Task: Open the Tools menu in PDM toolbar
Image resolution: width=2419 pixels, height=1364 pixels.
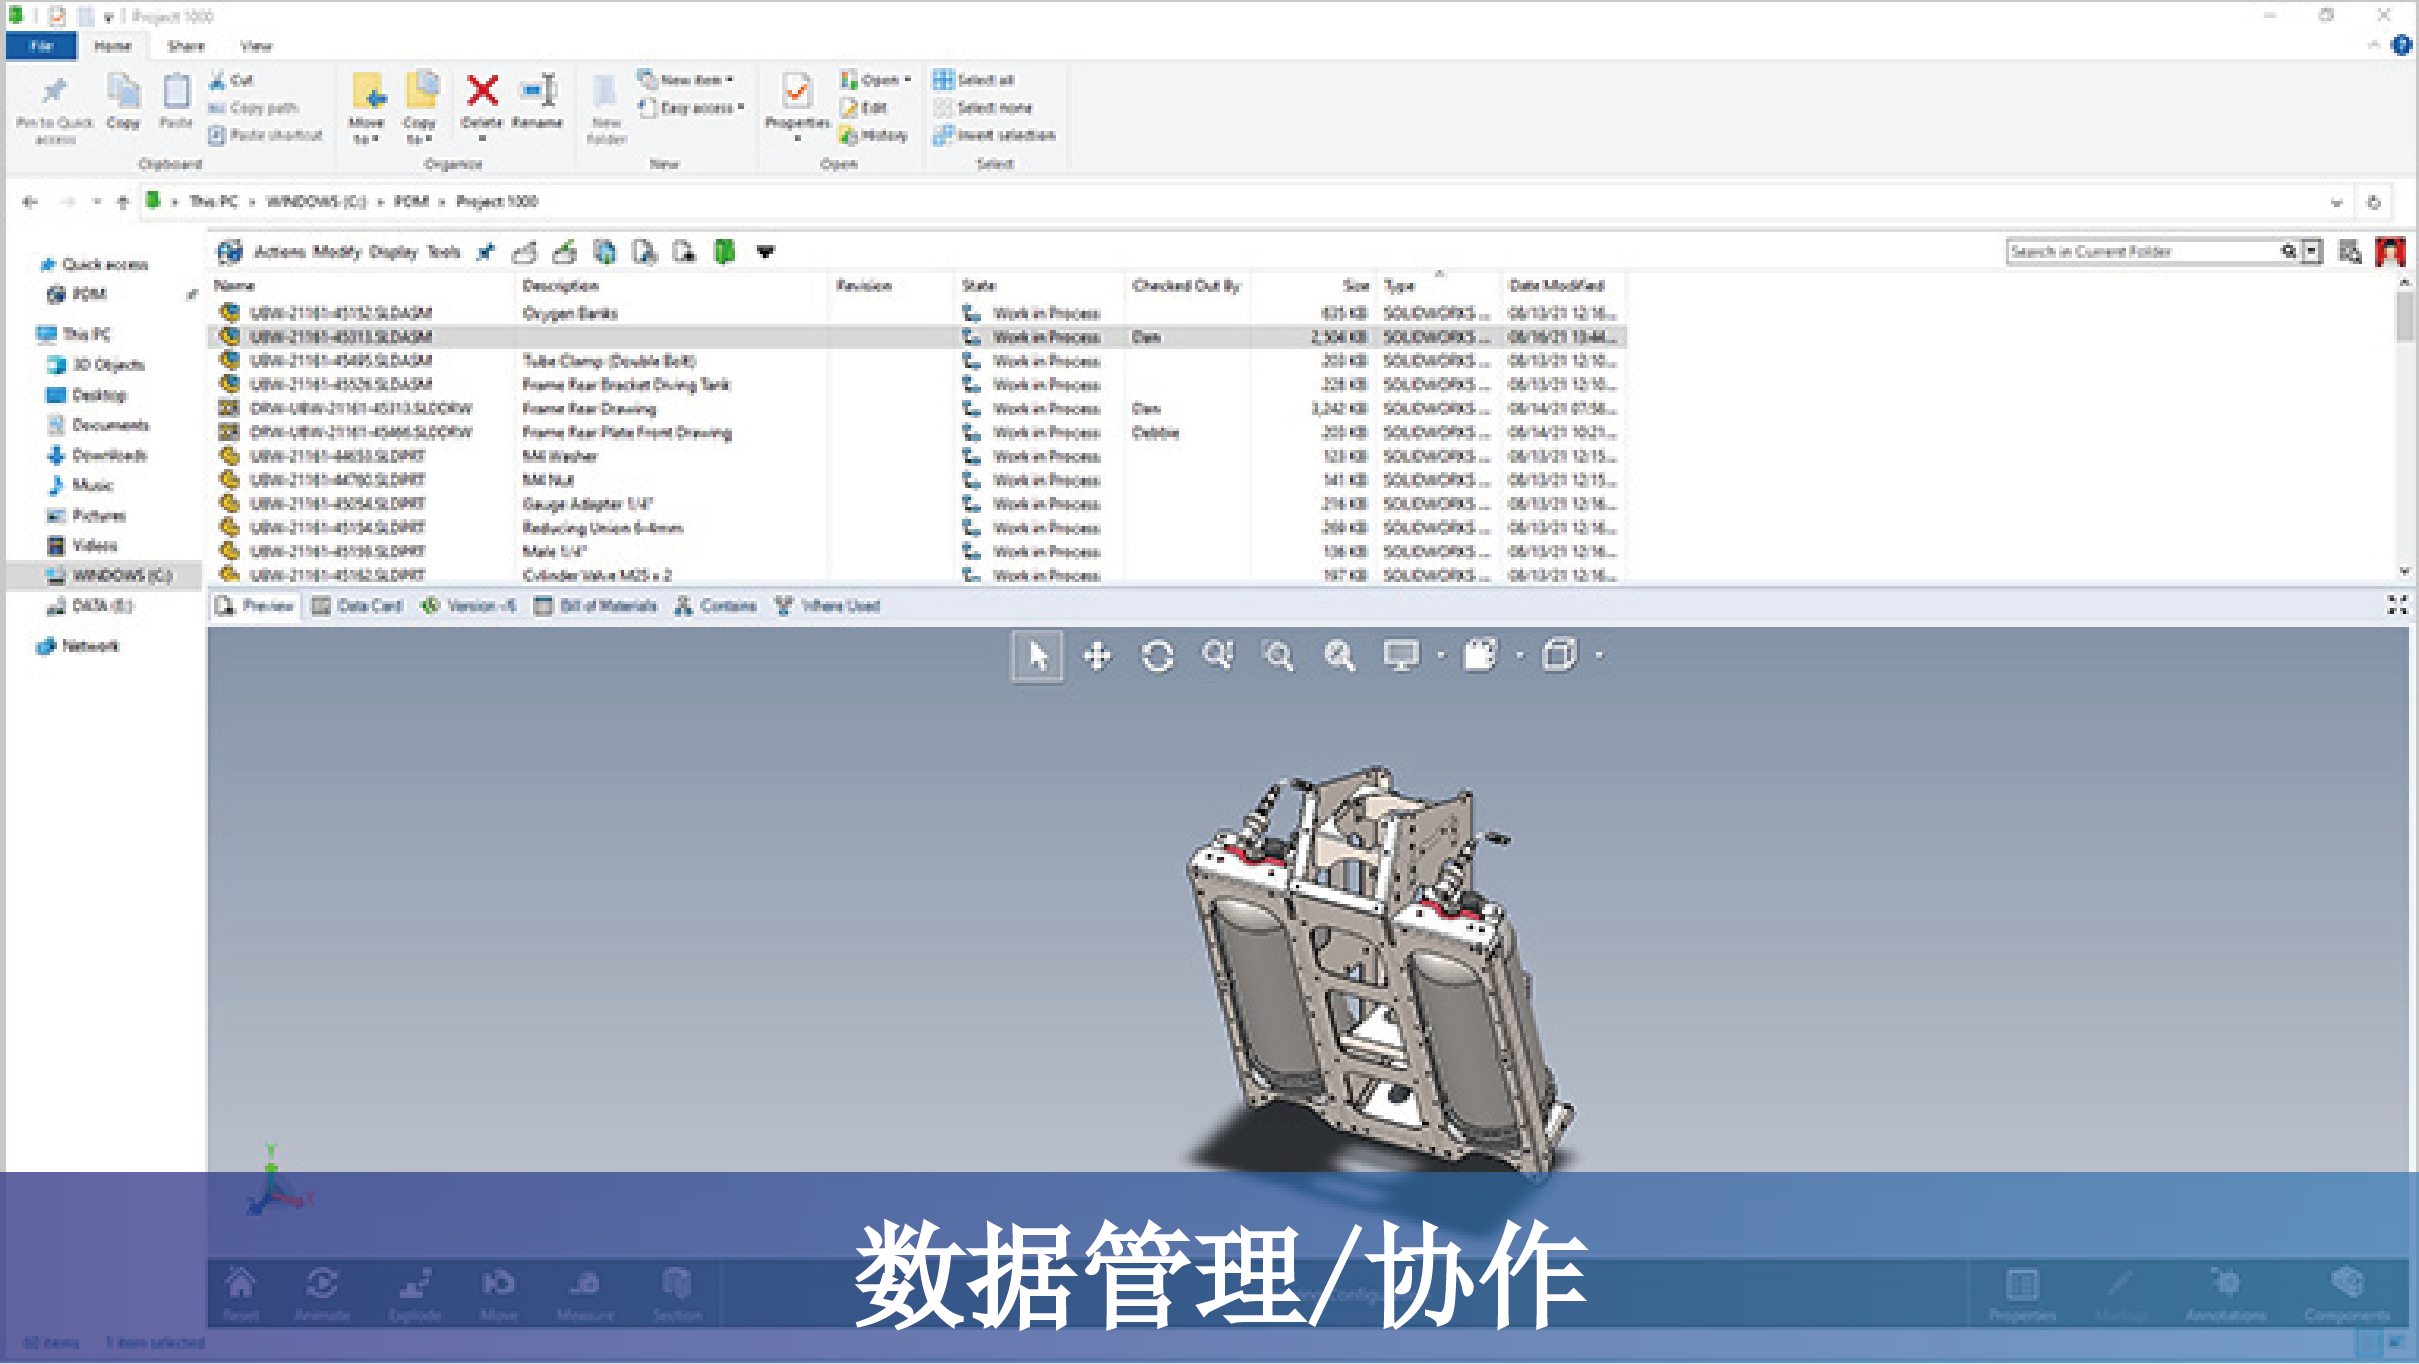Action: 444,252
